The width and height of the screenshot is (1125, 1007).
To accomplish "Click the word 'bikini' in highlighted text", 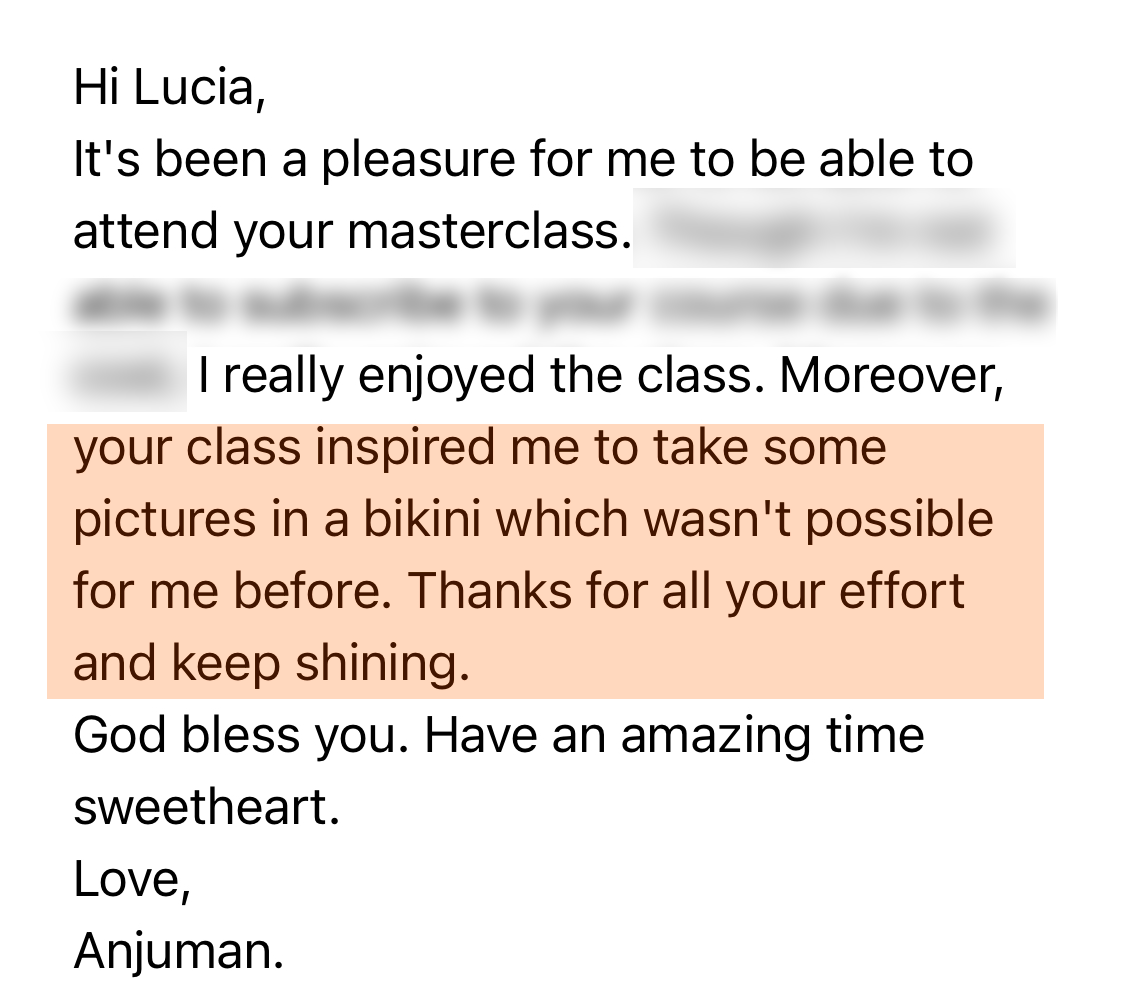I will [x=422, y=519].
